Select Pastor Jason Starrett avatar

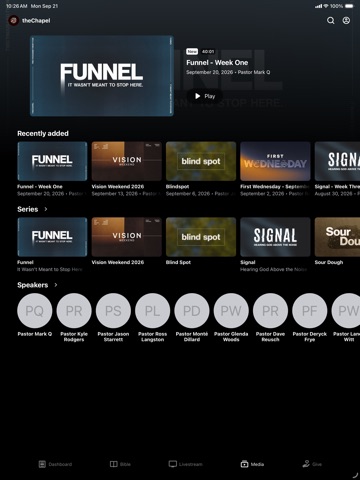[x=113, y=311]
